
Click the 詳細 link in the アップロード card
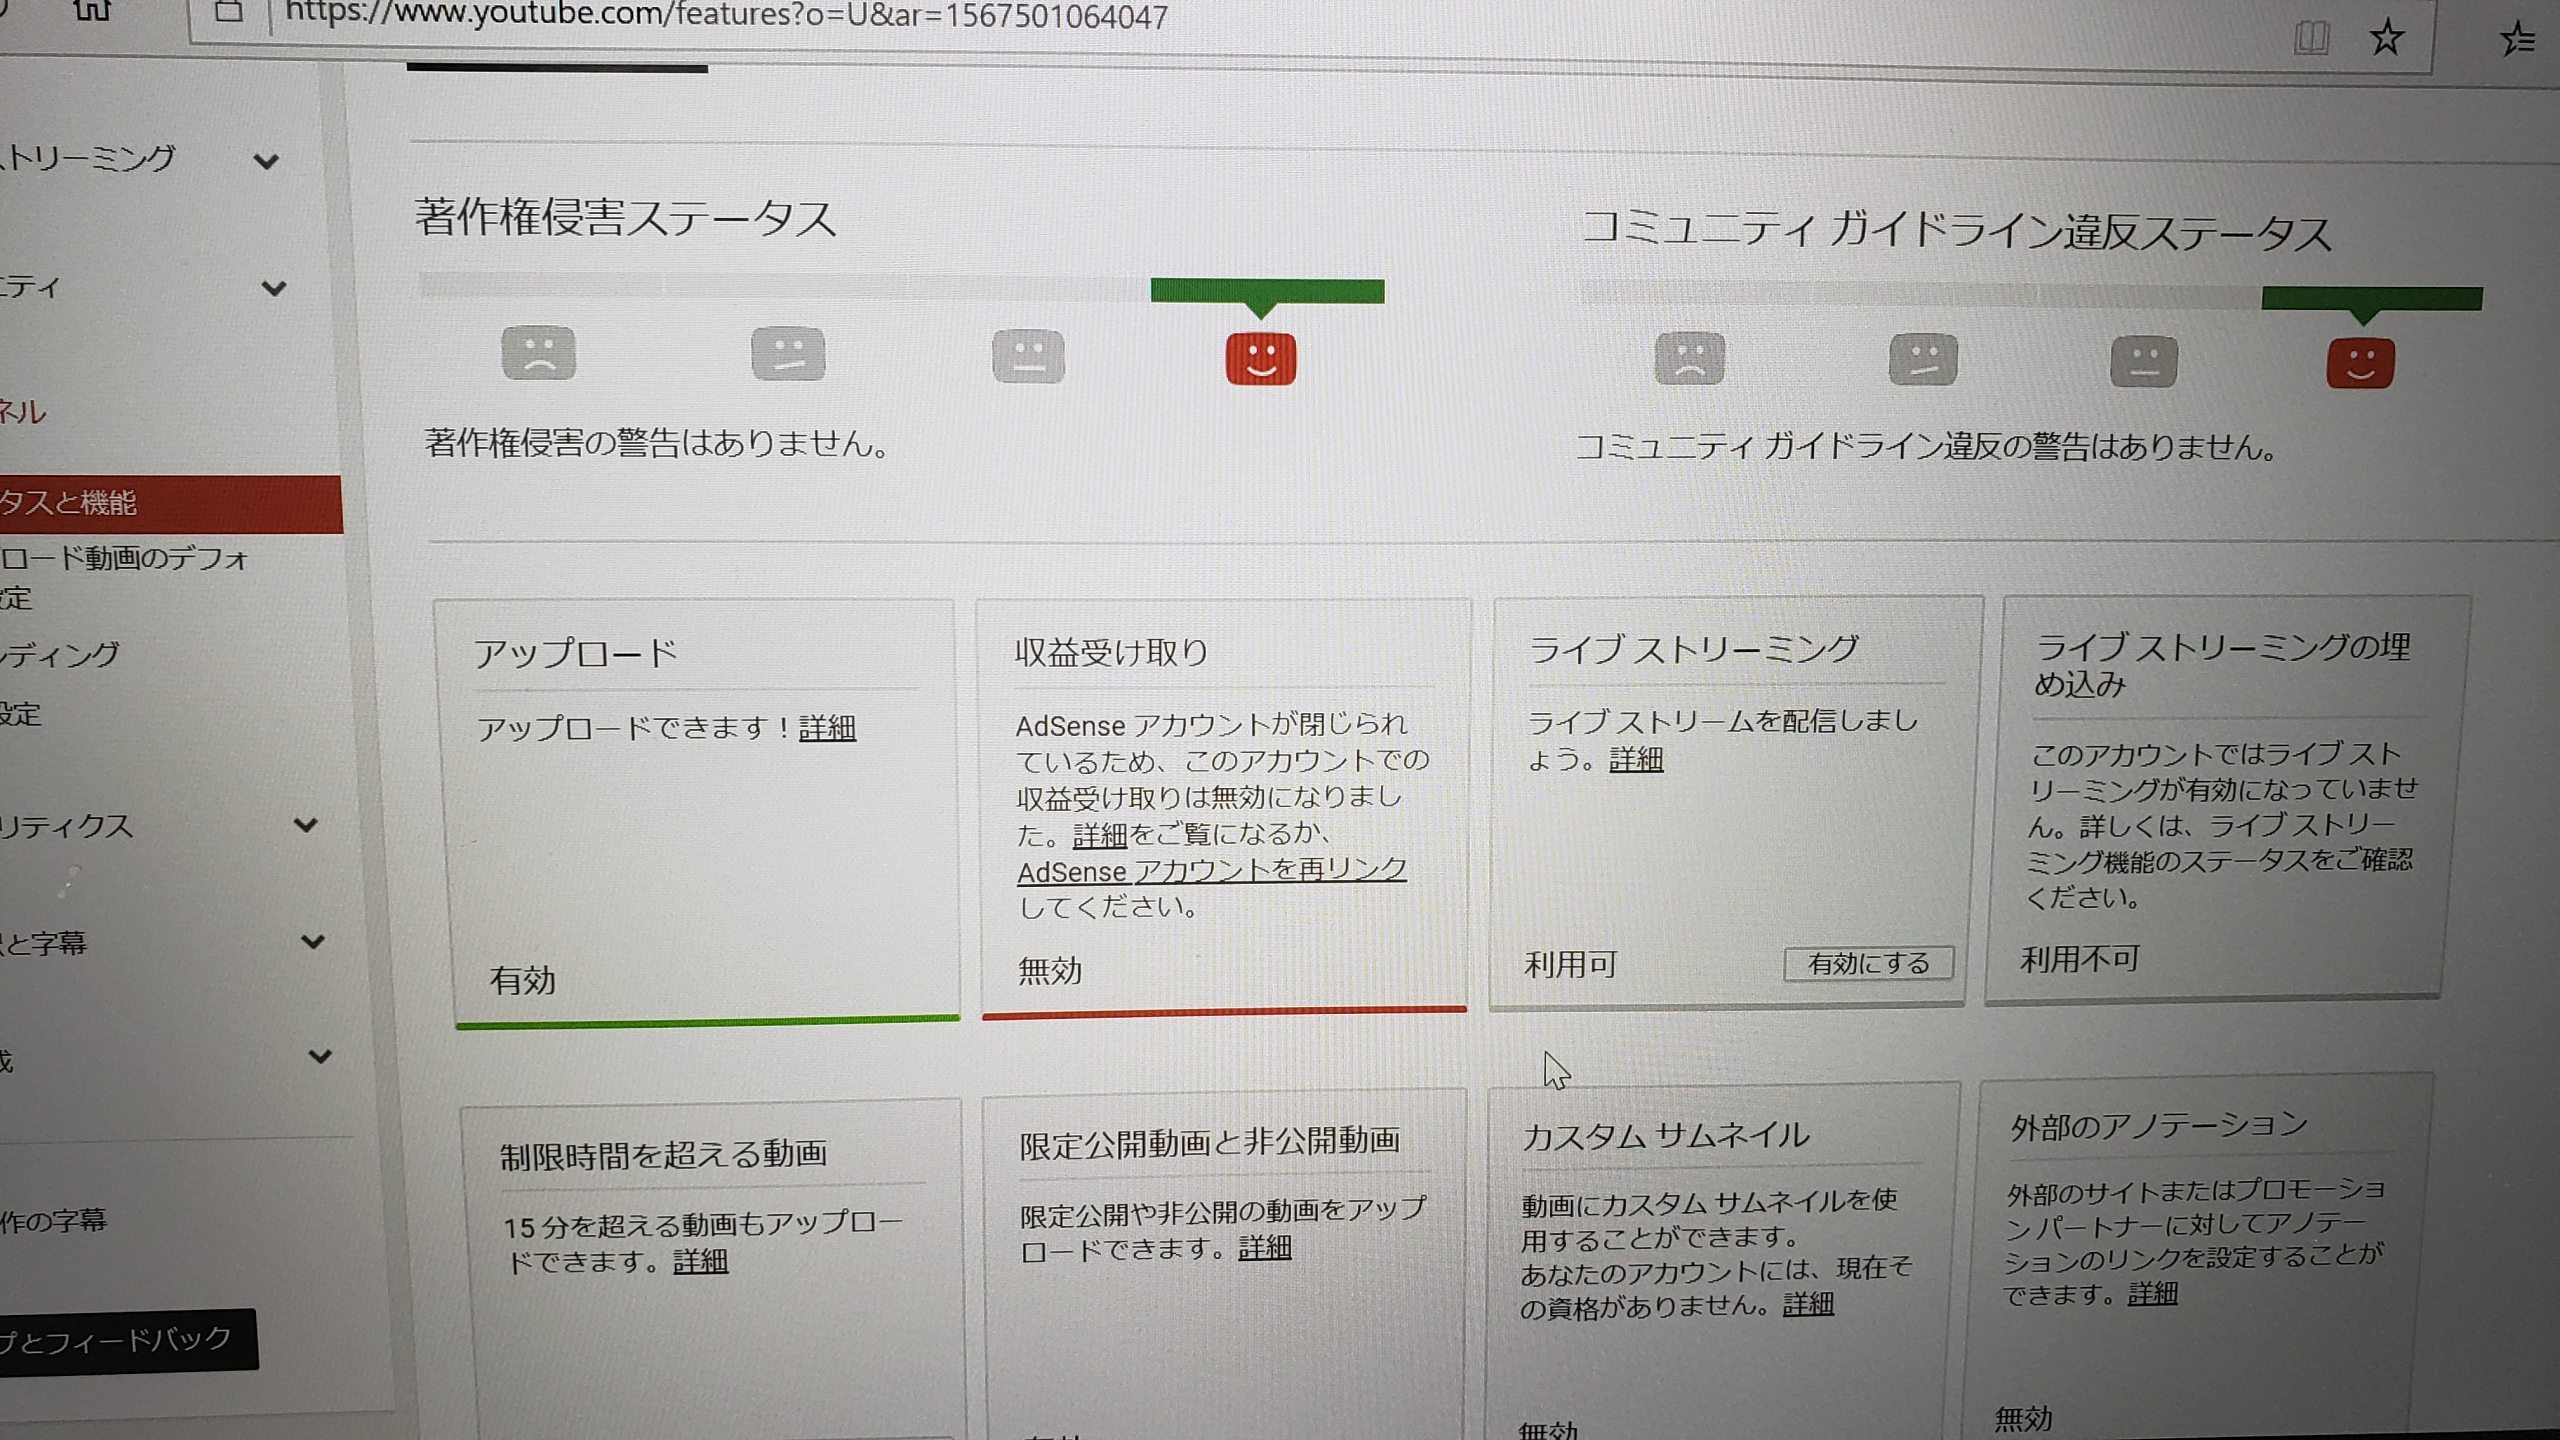click(827, 728)
